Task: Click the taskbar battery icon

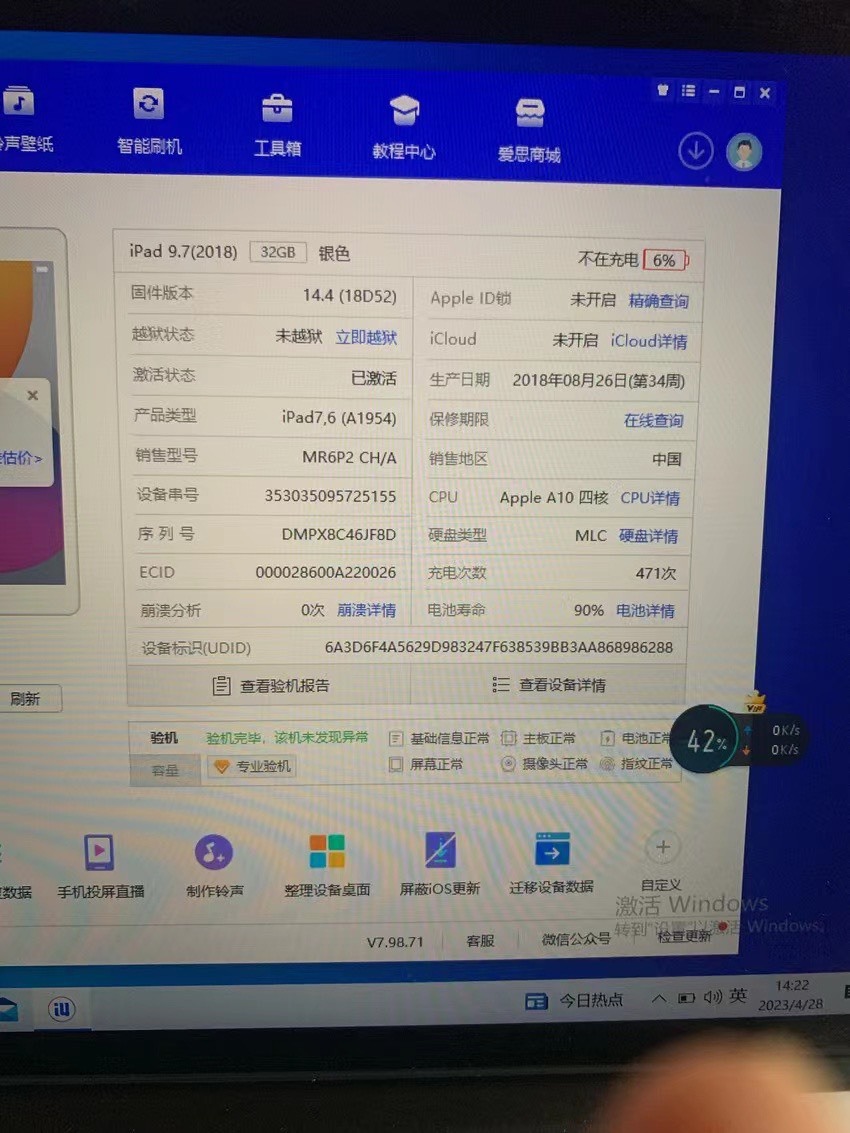Action: click(x=686, y=998)
